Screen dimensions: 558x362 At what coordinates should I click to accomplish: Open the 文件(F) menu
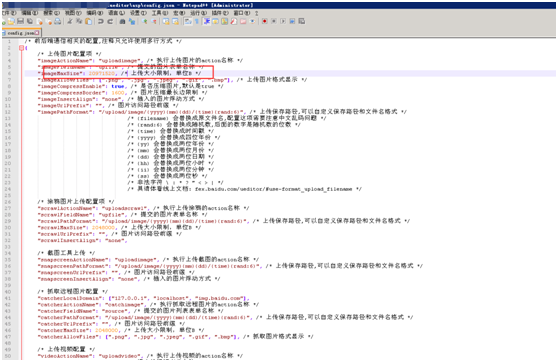click(x=9, y=13)
